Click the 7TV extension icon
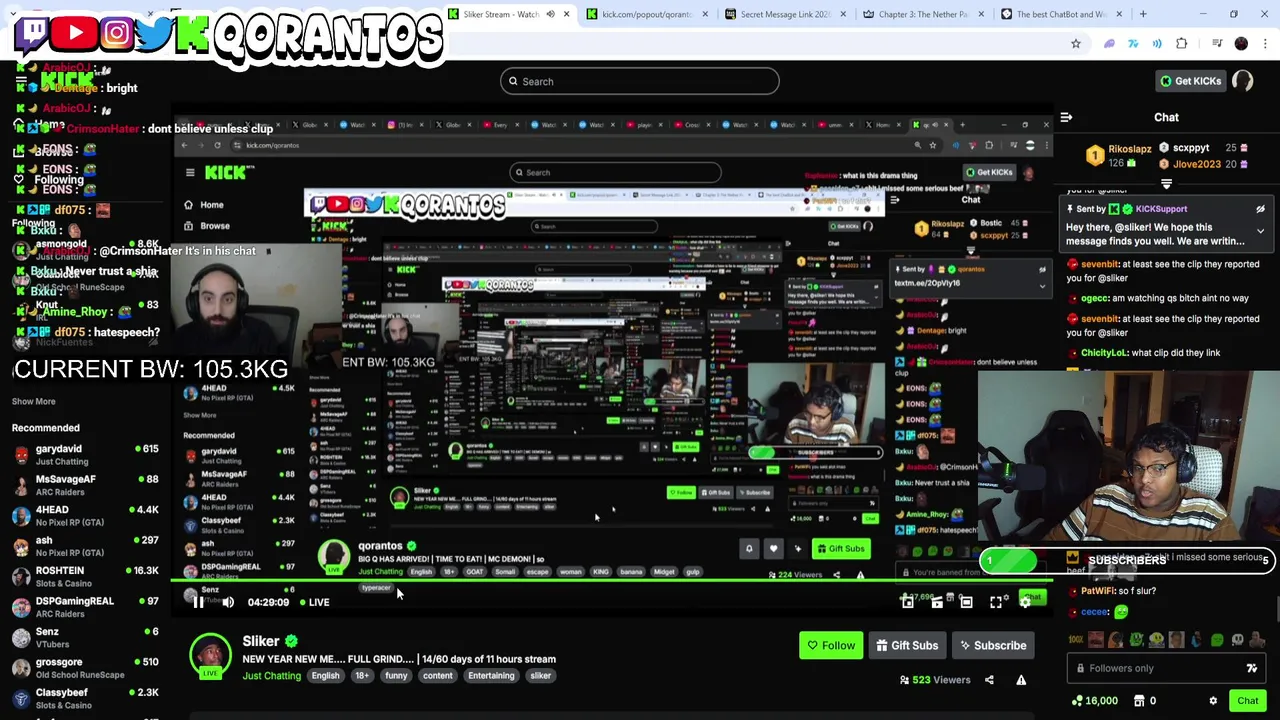The image size is (1280, 720). pos(1133,44)
